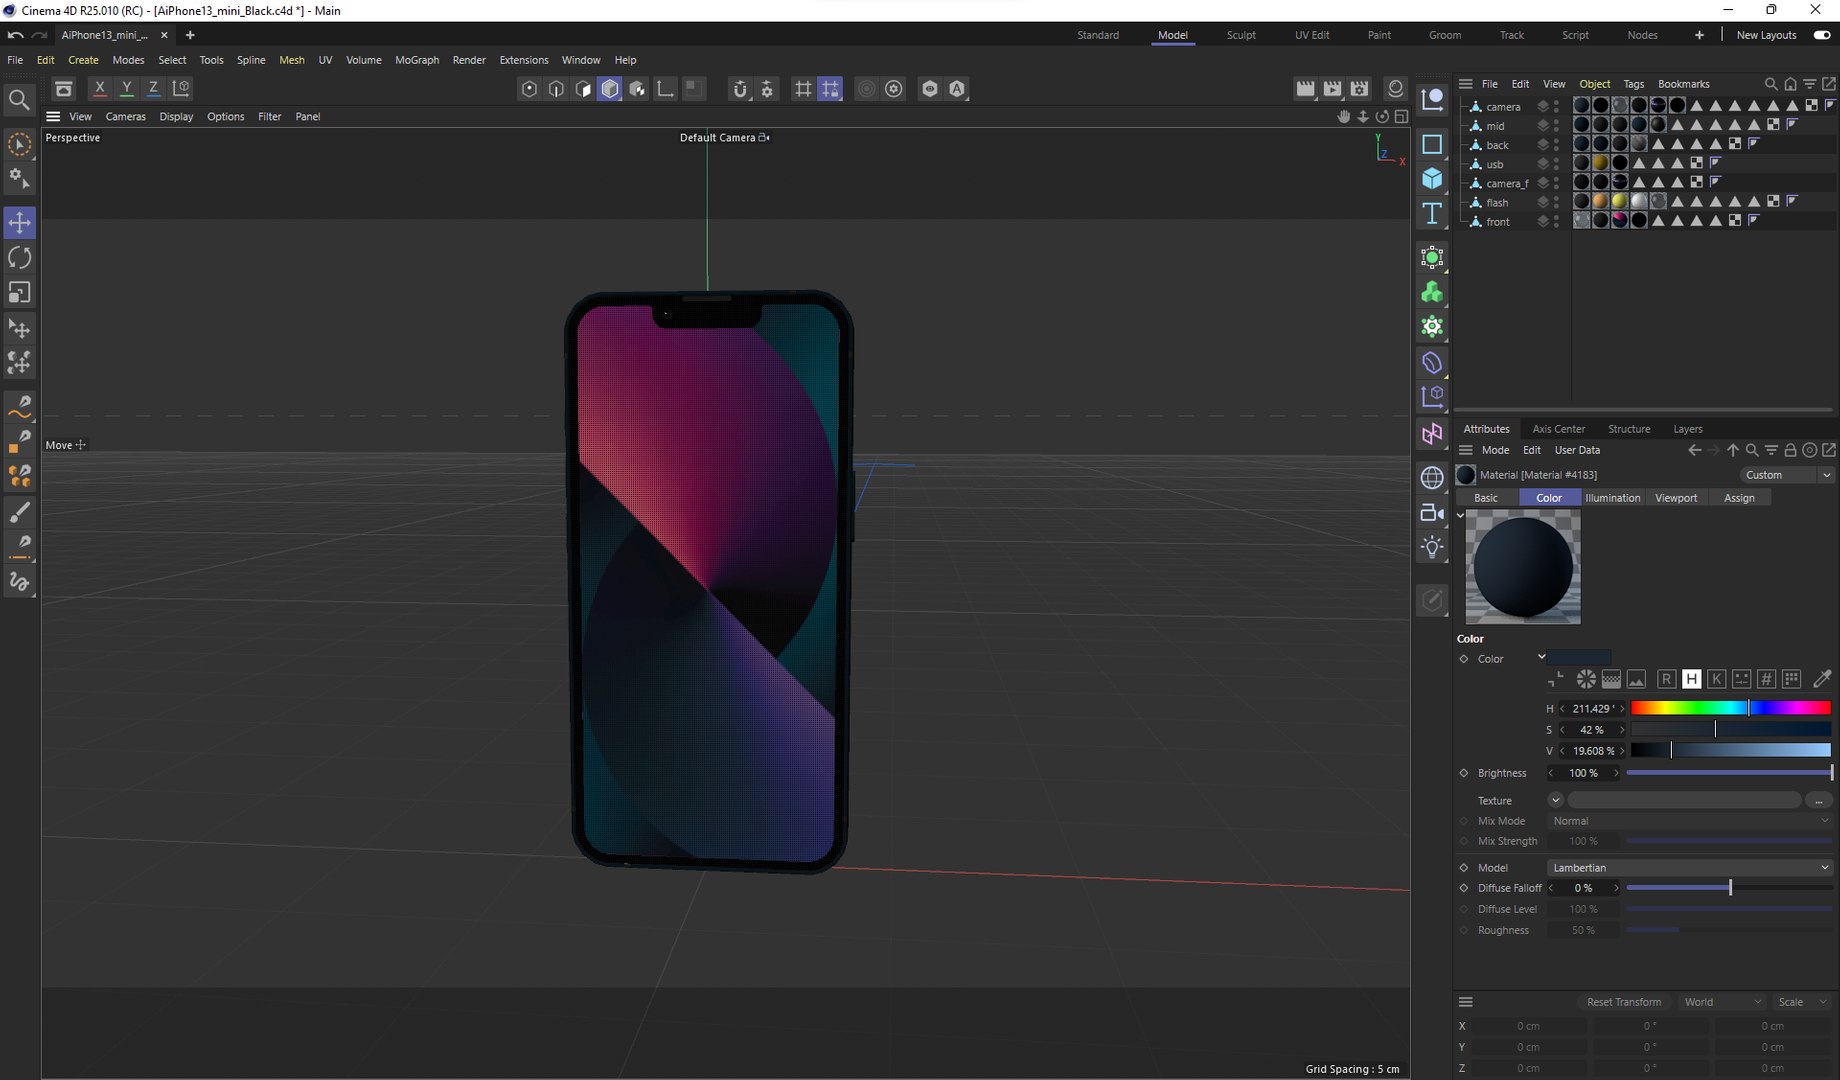The height and width of the screenshot is (1080, 1840).
Task: Click the Render View clapperboard icon
Action: tap(1305, 88)
